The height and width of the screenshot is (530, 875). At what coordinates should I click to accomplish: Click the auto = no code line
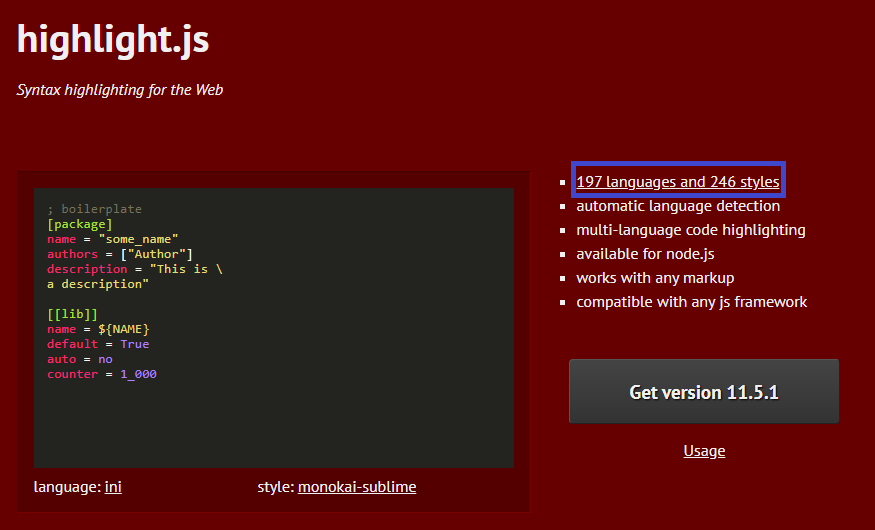coord(80,359)
